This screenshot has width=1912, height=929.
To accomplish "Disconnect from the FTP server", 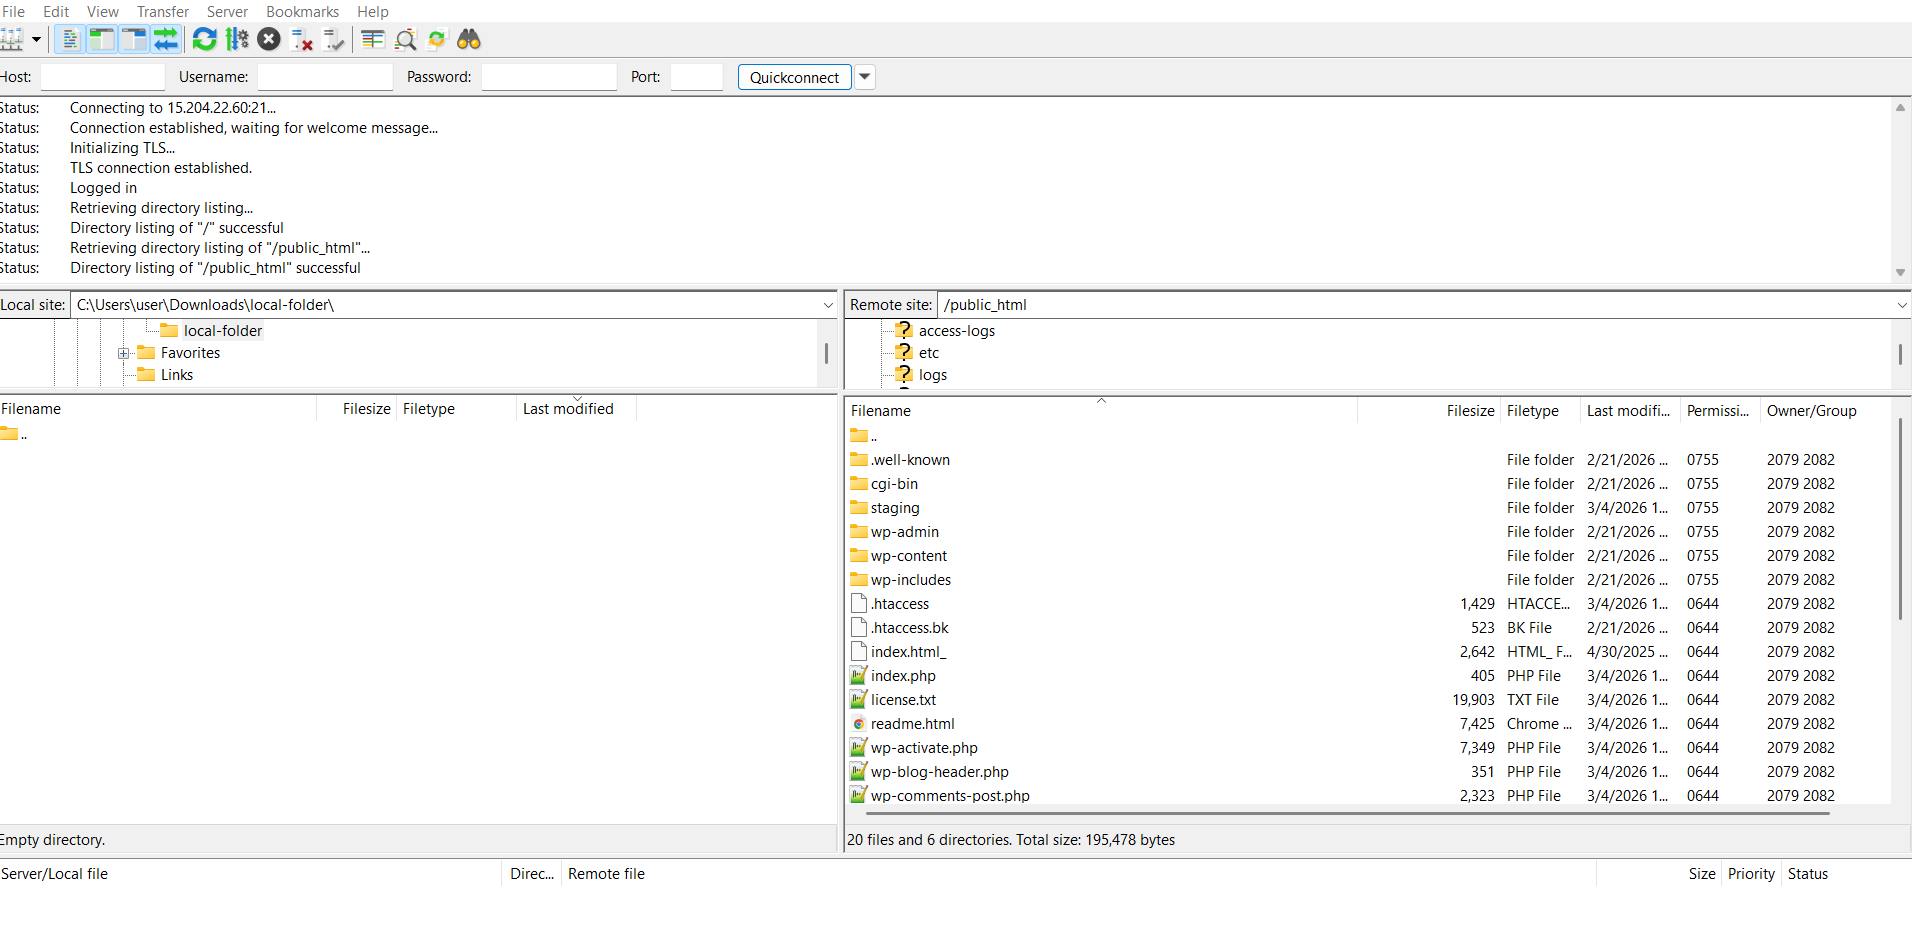I will point(302,39).
